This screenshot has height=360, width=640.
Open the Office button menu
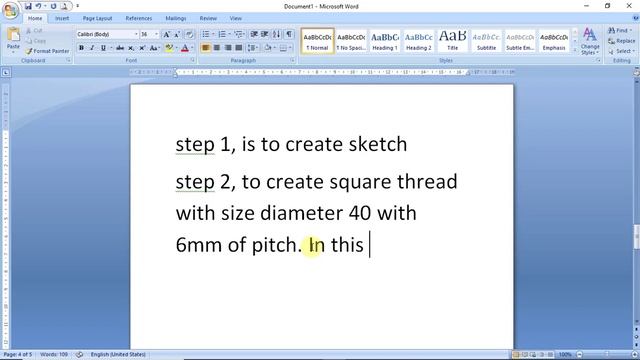(x=10, y=10)
